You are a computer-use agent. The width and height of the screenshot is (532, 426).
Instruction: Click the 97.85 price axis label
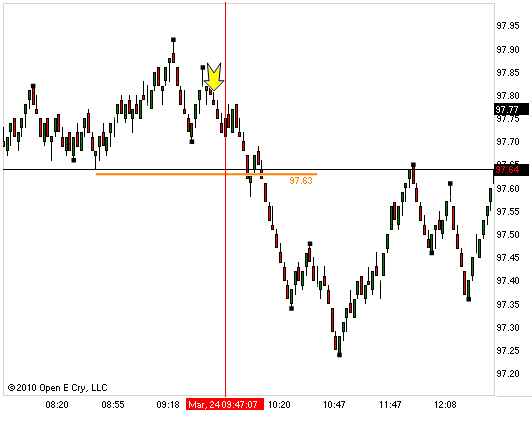tap(508, 73)
